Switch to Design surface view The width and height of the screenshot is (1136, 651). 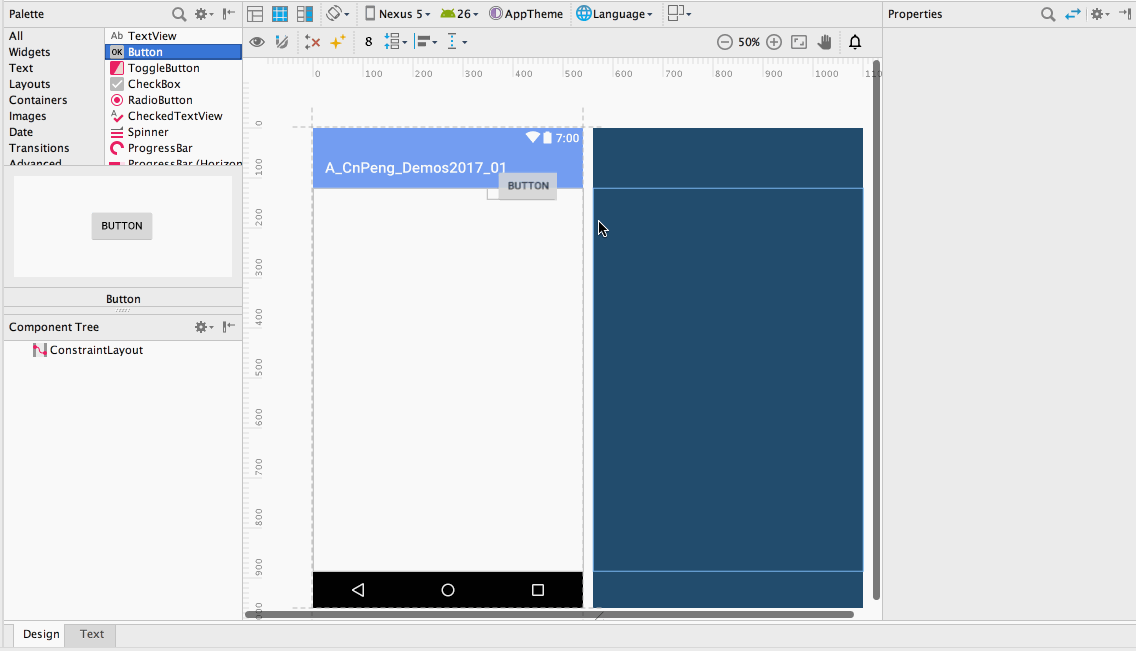pyautogui.click(x=255, y=14)
